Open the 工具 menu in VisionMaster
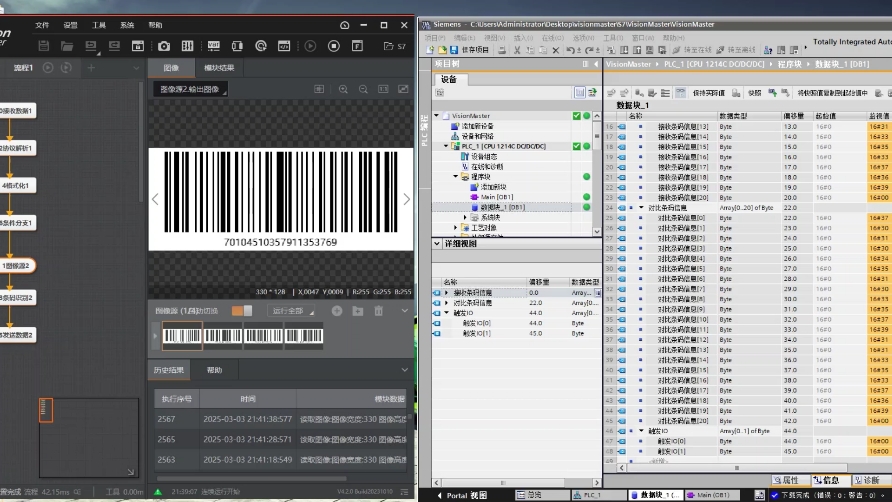This screenshot has width=892, height=502. tap(99, 25)
